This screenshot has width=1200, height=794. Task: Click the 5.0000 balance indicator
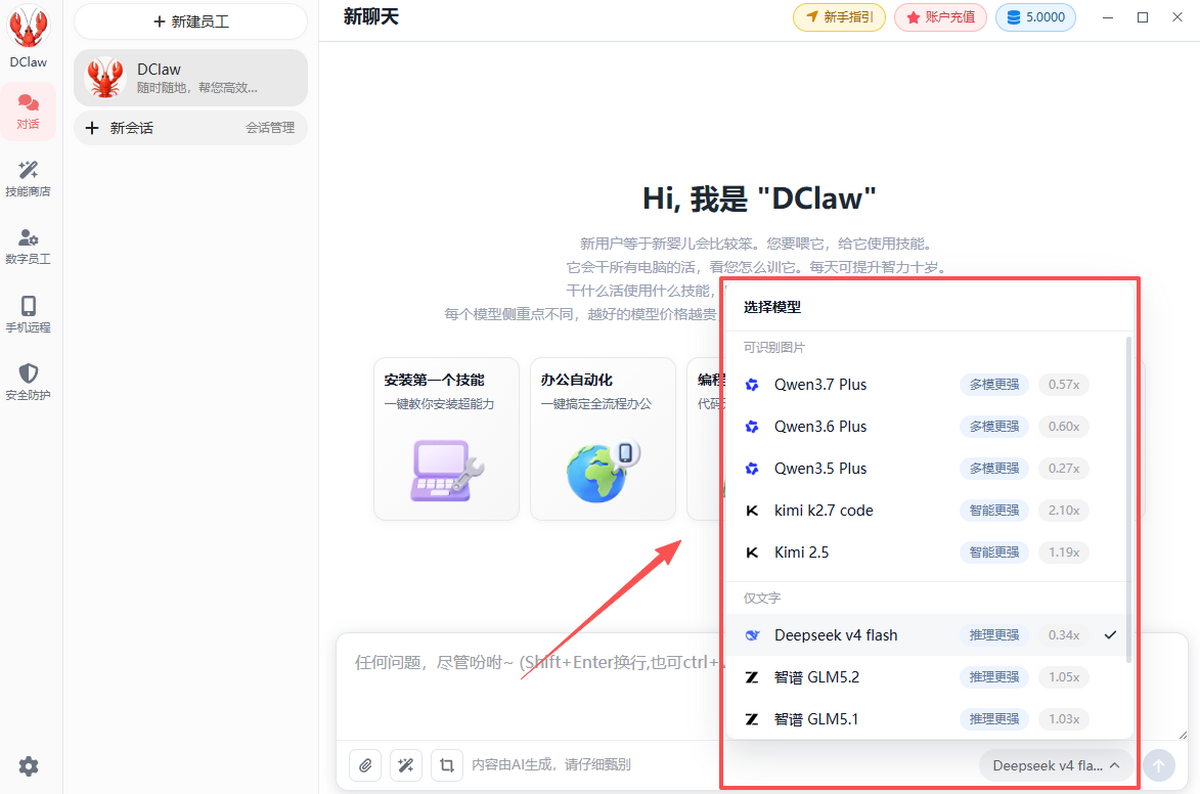pos(1036,17)
